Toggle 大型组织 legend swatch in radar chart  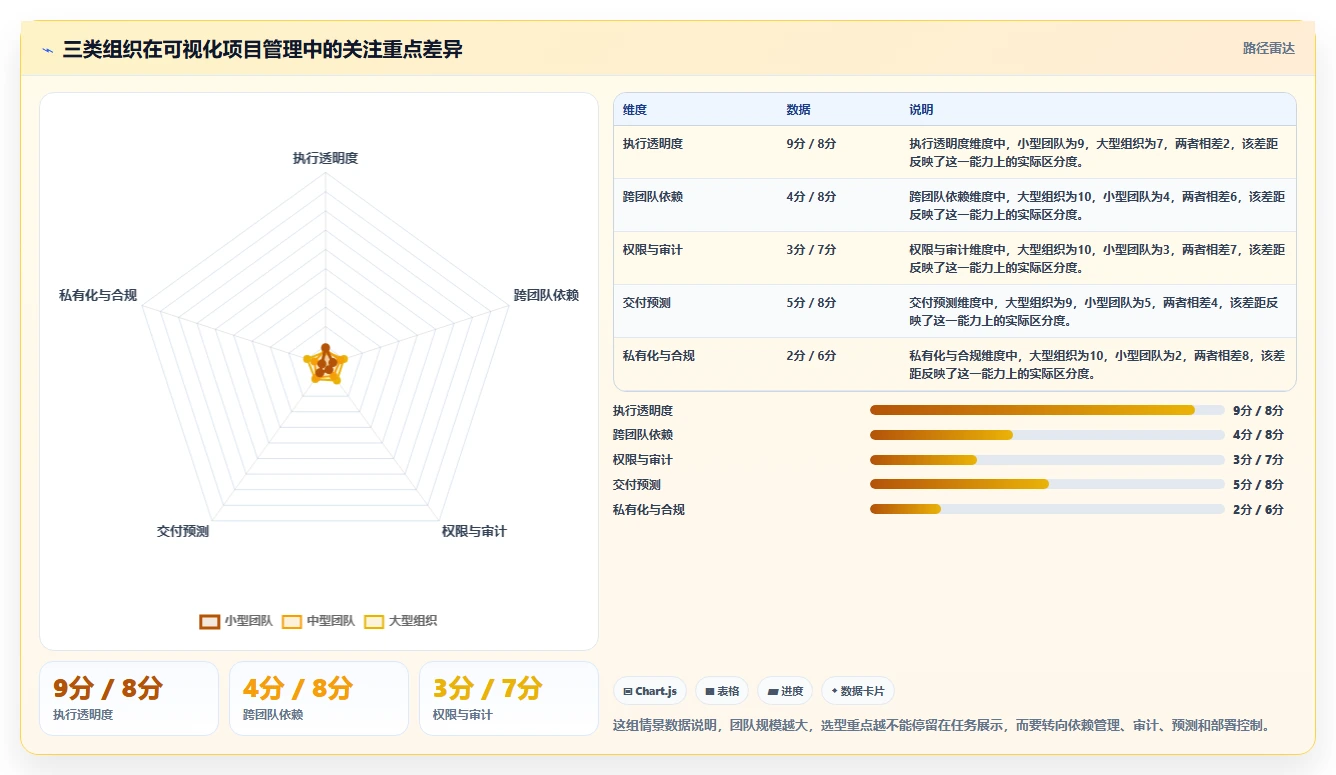(373, 621)
